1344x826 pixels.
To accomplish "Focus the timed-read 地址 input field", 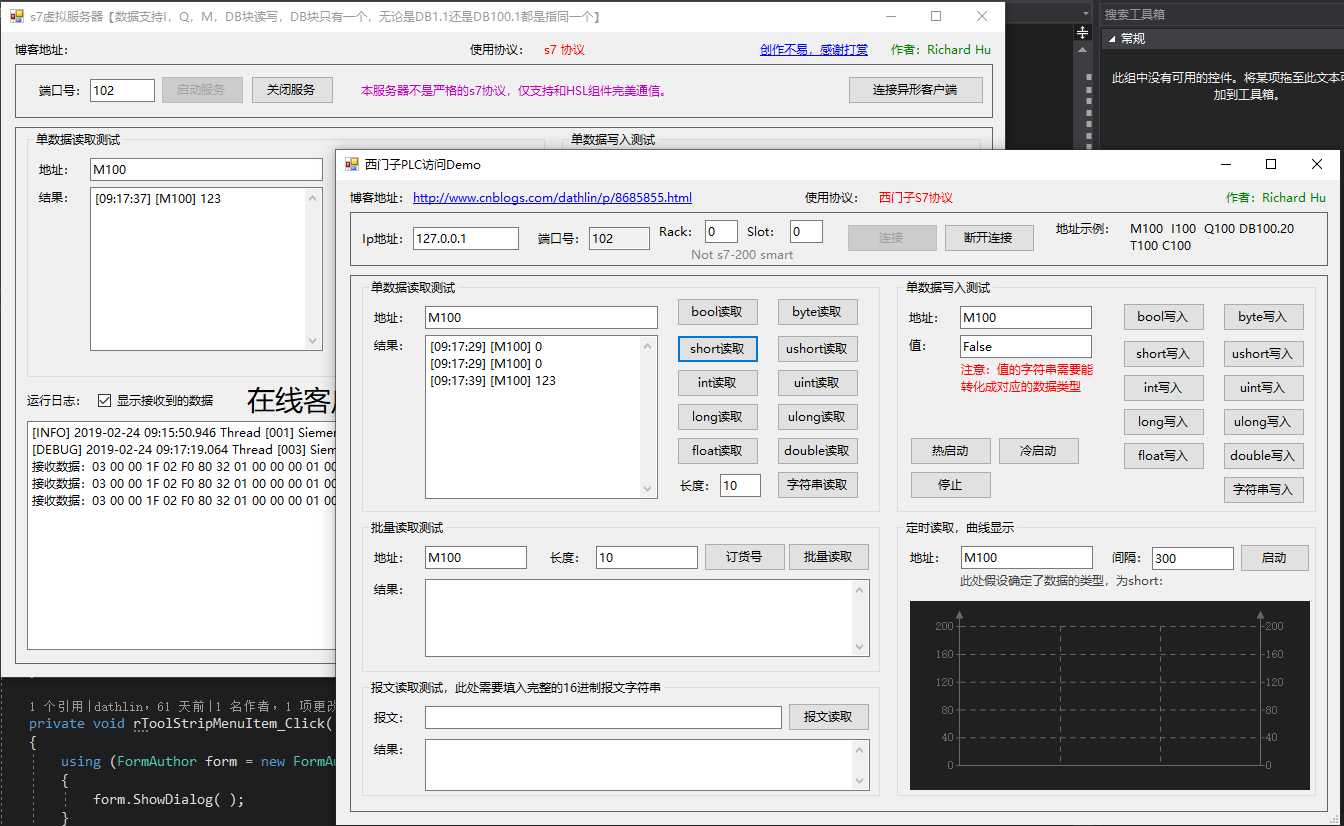I will pyautogui.click(x=1027, y=558).
